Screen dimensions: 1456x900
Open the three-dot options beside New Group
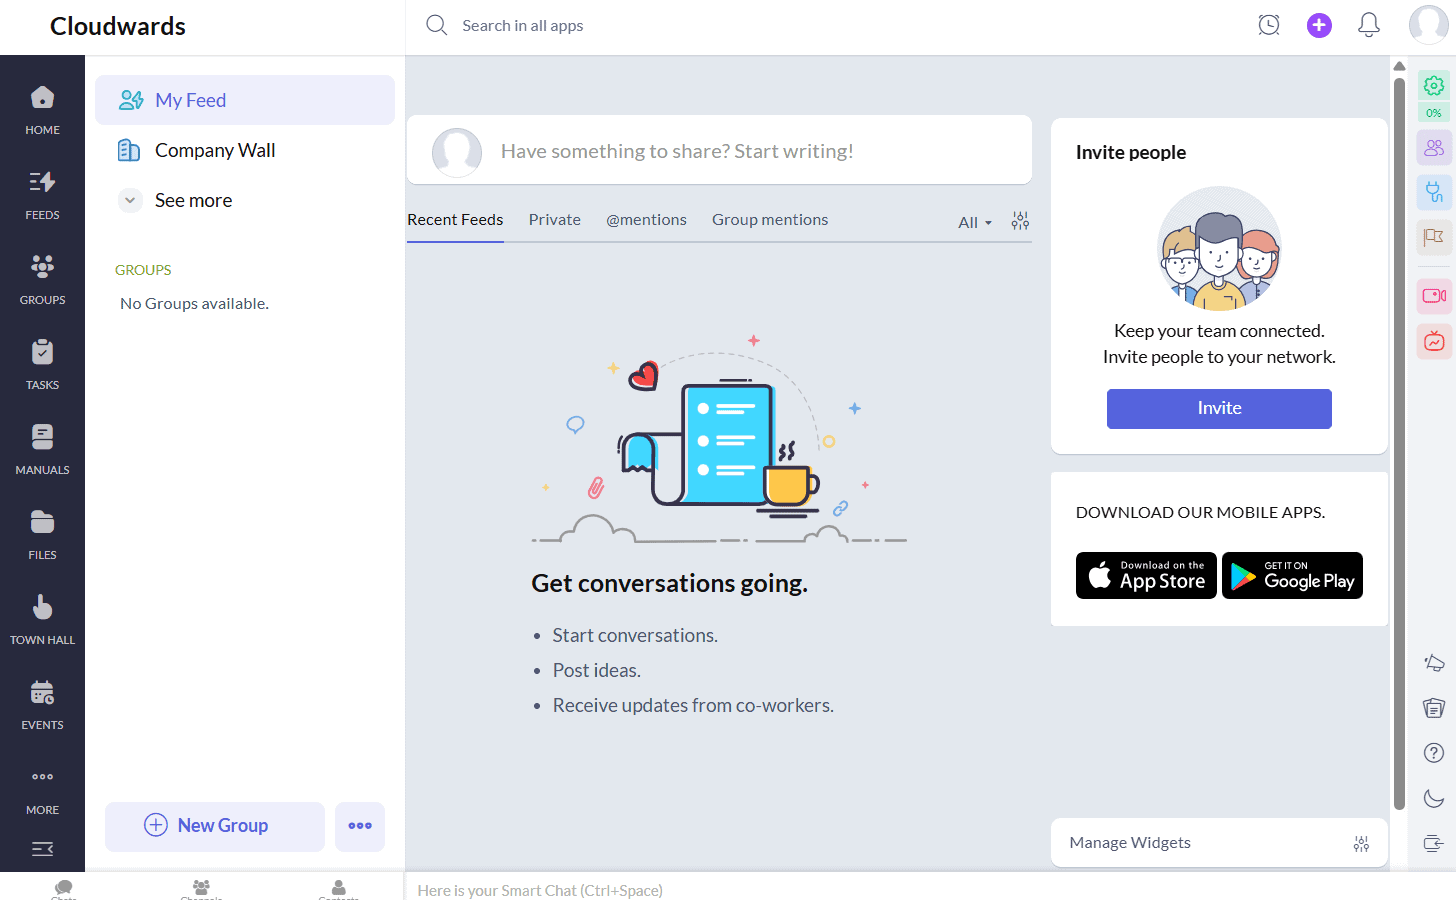tap(360, 826)
